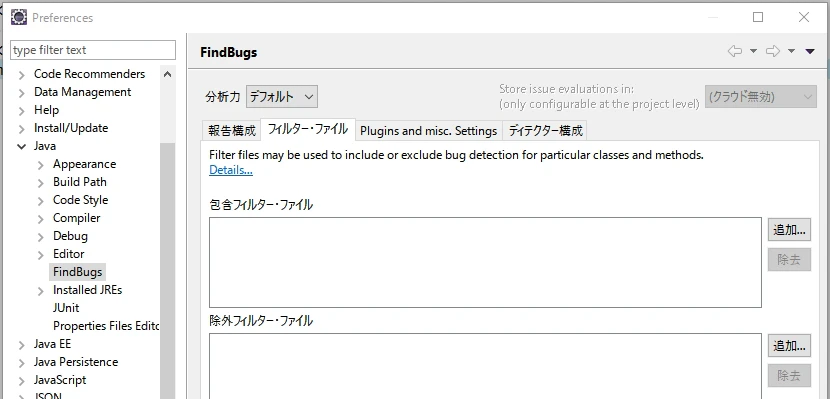Expand the Code Recommenders node
The width and height of the screenshot is (830, 399).
click(22, 75)
